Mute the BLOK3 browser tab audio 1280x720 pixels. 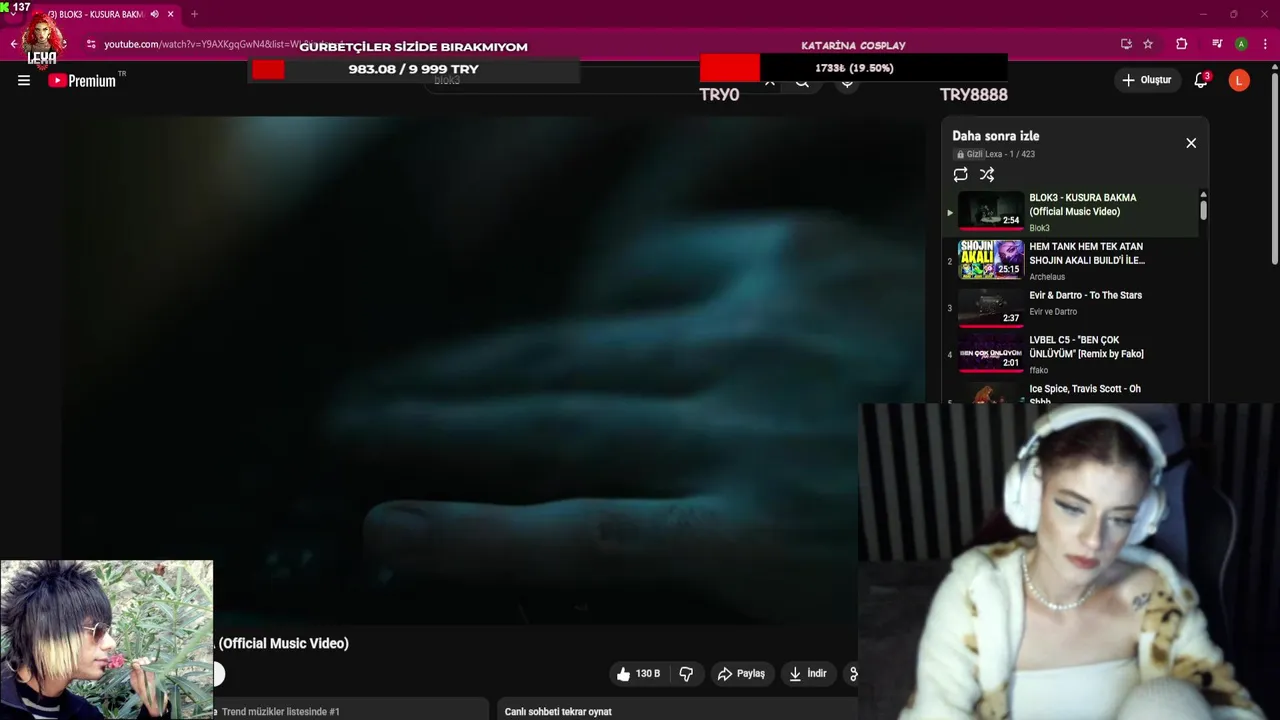click(x=154, y=14)
